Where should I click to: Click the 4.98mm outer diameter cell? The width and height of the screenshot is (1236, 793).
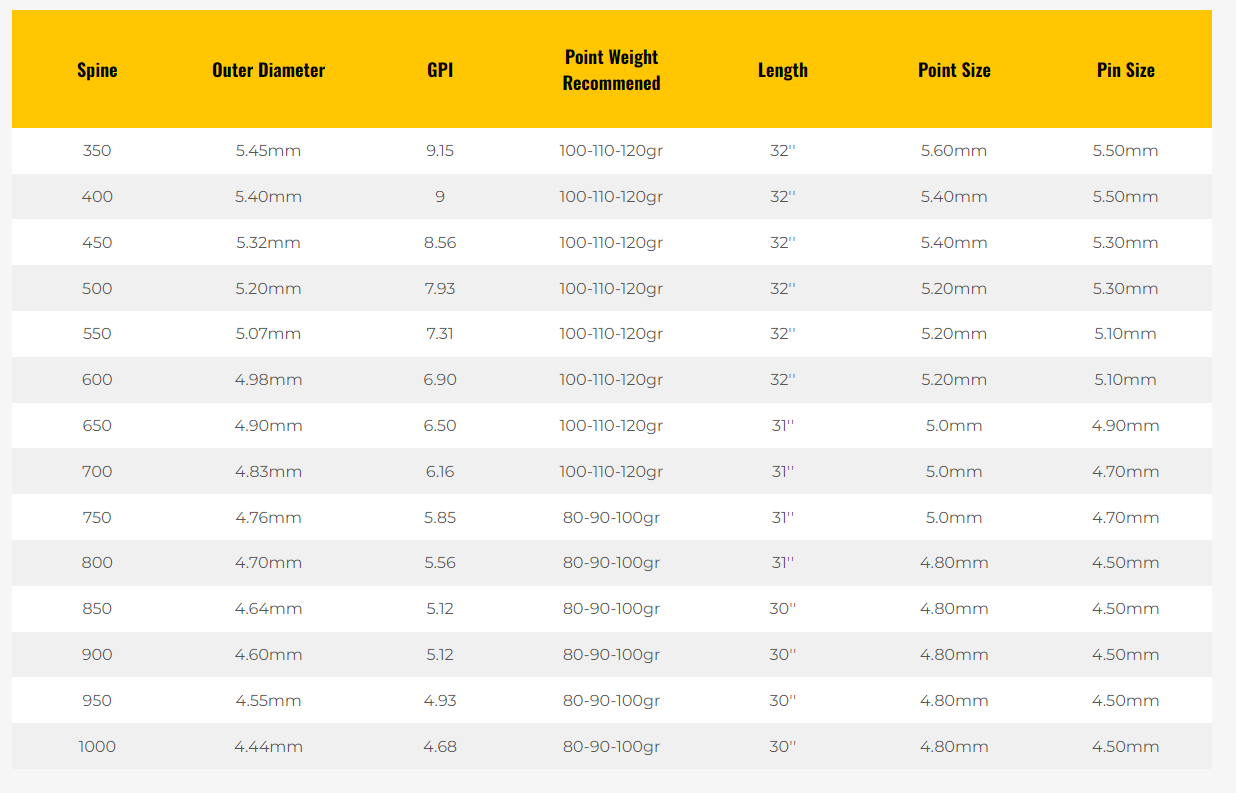tap(268, 380)
